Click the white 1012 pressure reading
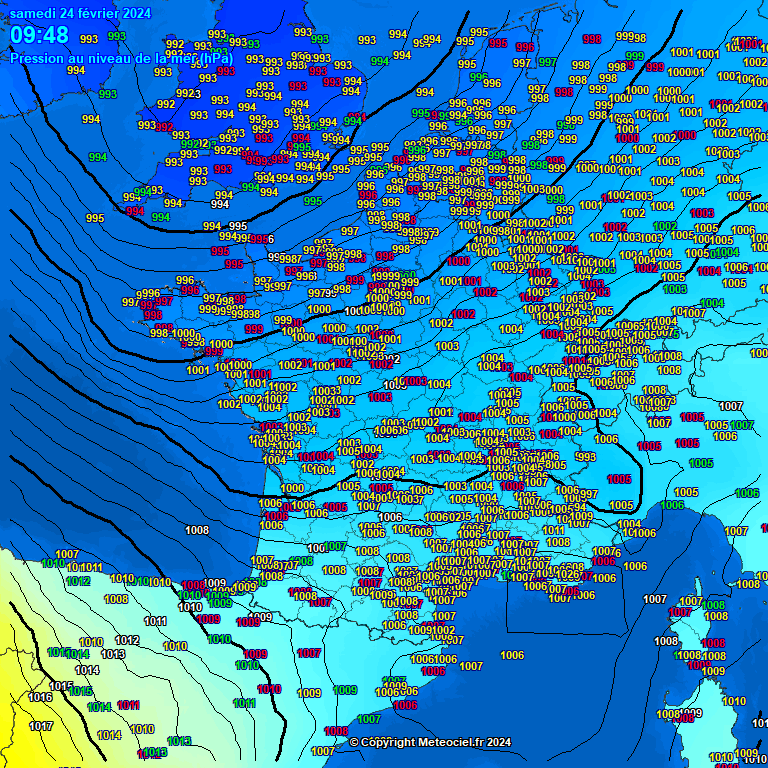This screenshot has height=768, width=768. (127, 640)
